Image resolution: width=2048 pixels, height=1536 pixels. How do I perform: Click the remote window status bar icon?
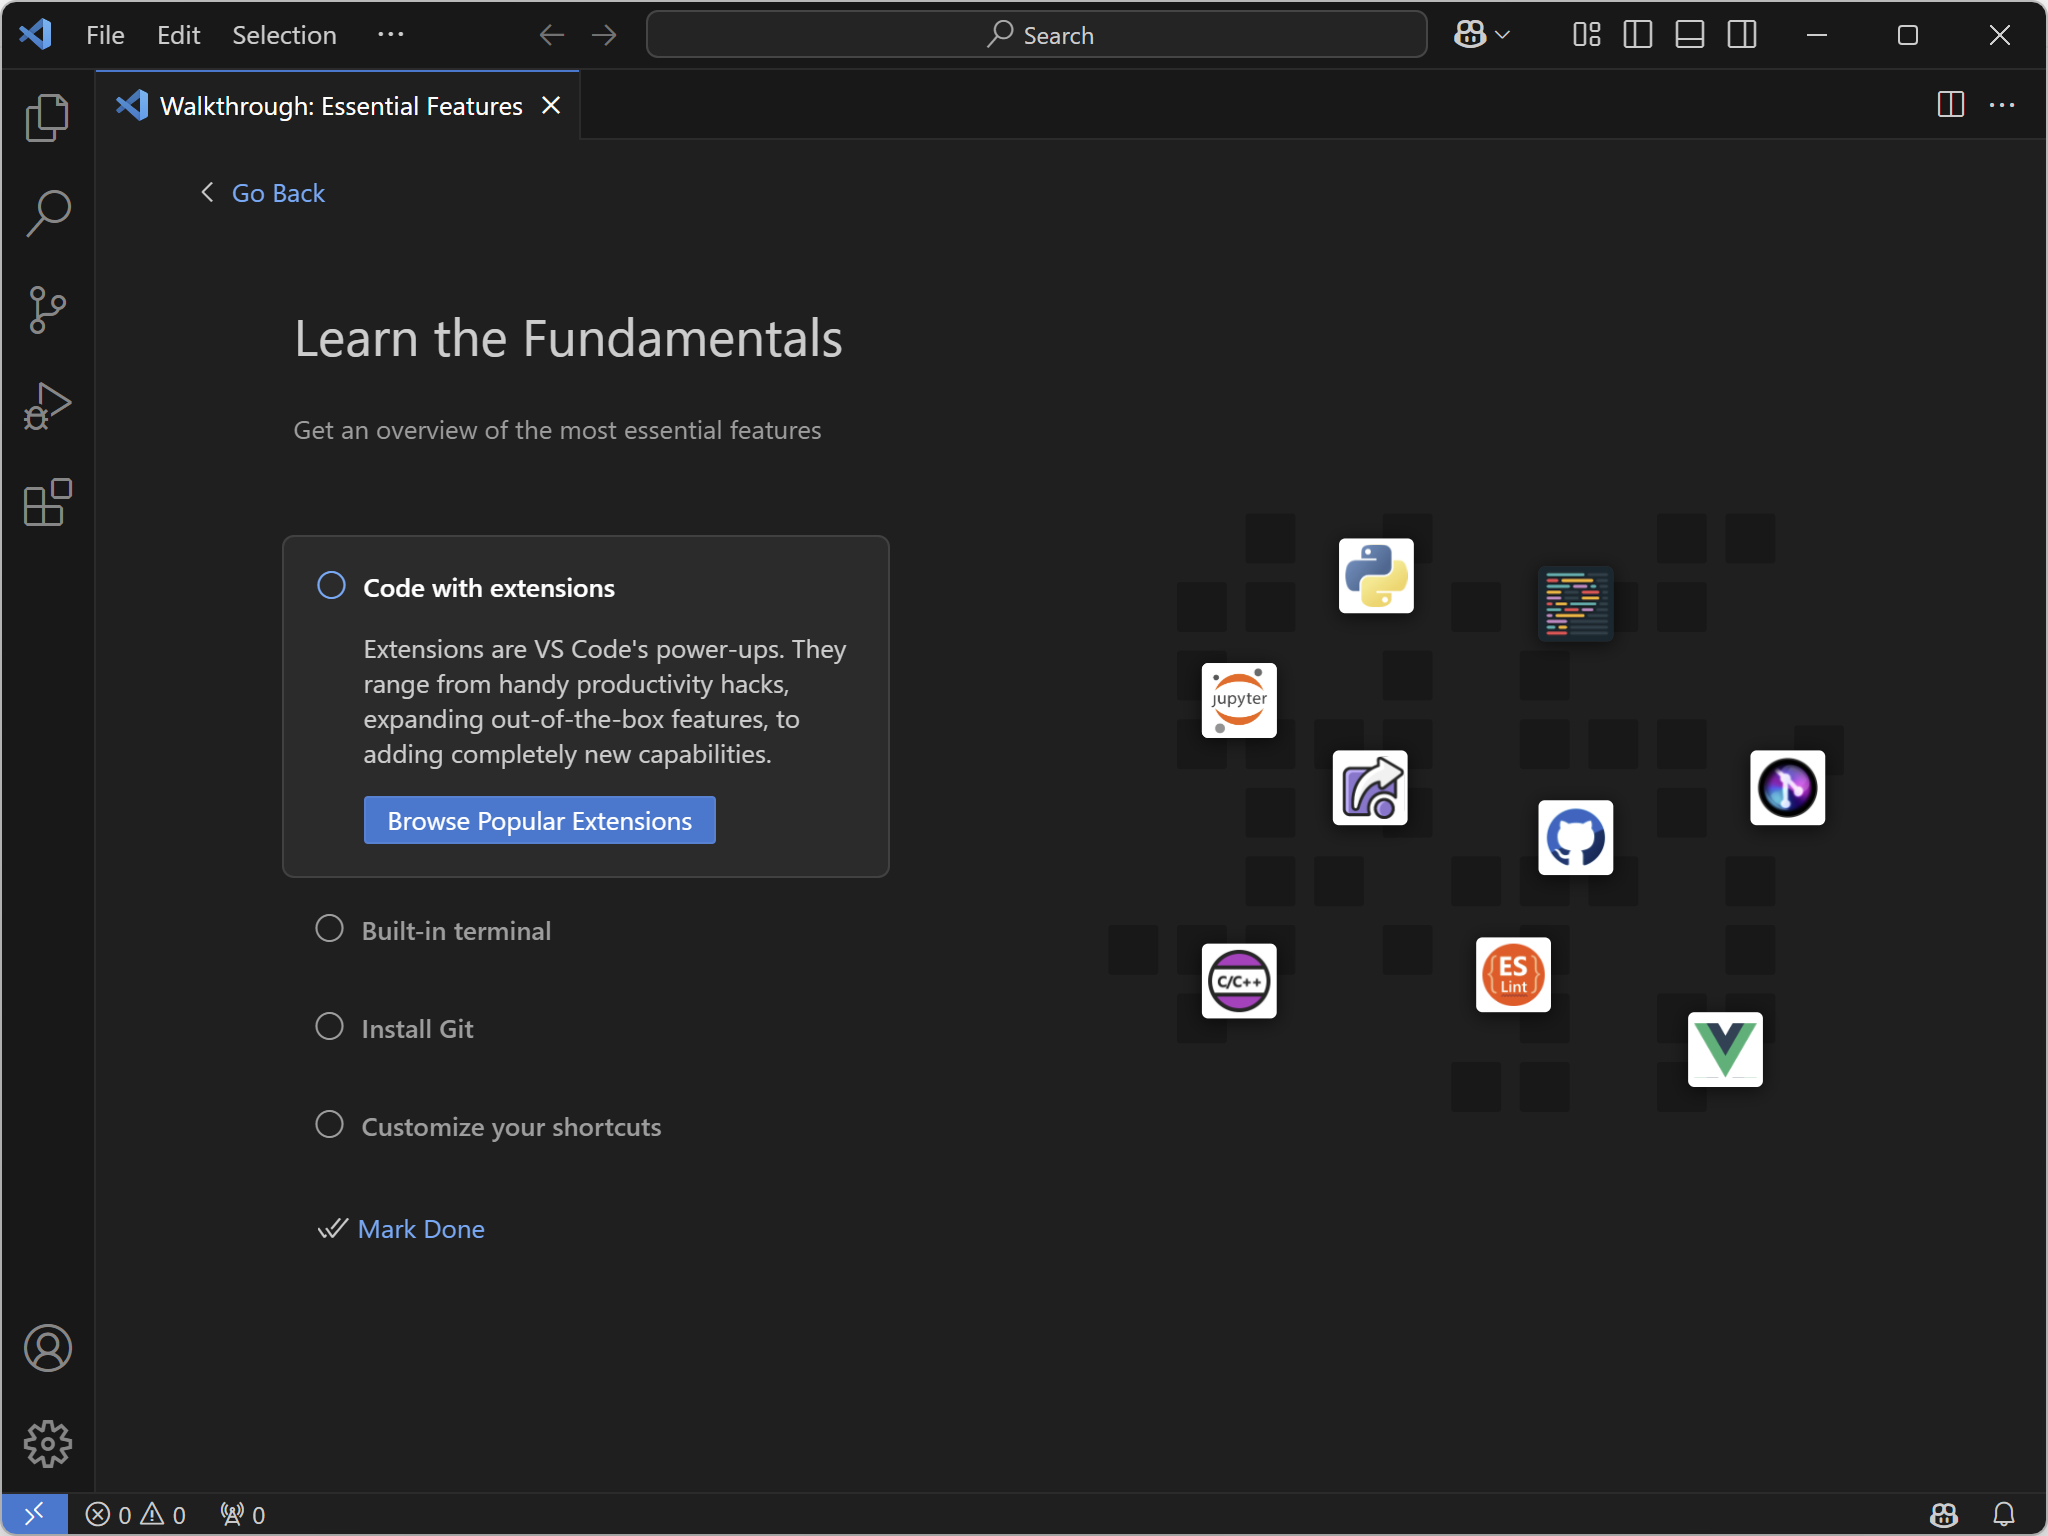pyautogui.click(x=34, y=1514)
